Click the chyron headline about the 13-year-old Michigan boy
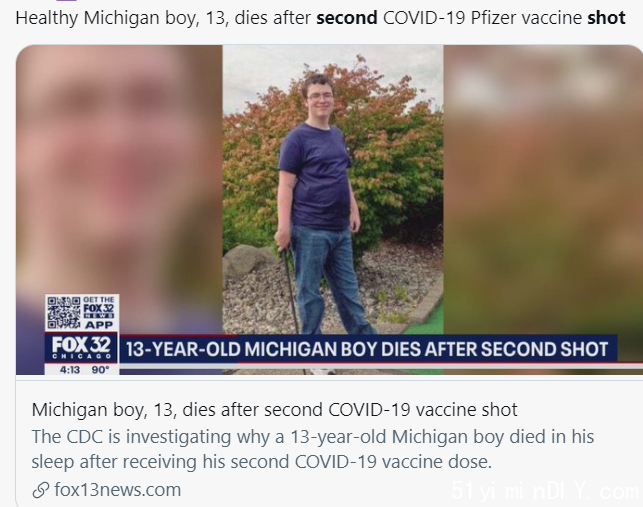The height and width of the screenshot is (507, 643). (x=367, y=349)
